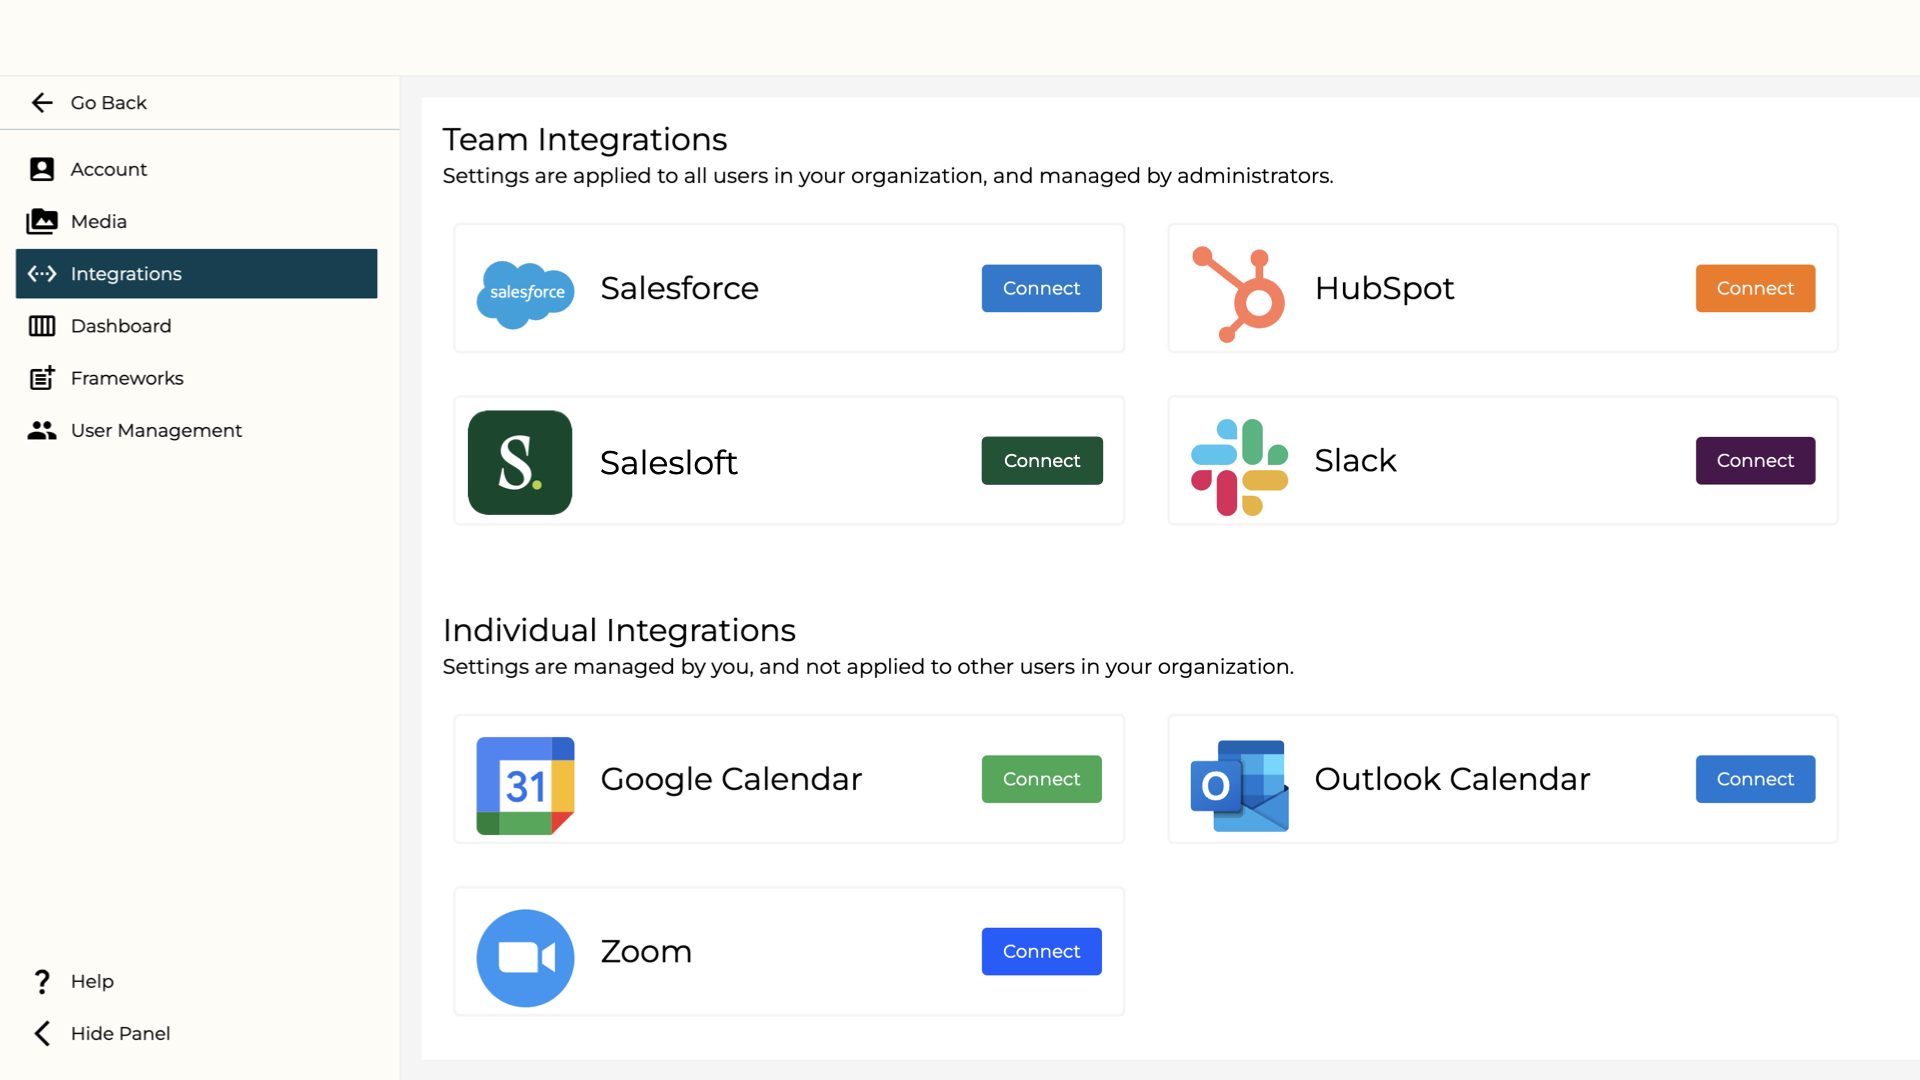Click the Account person icon
Screen dimensions: 1920x1080
pyautogui.click(x=42, y=169)
